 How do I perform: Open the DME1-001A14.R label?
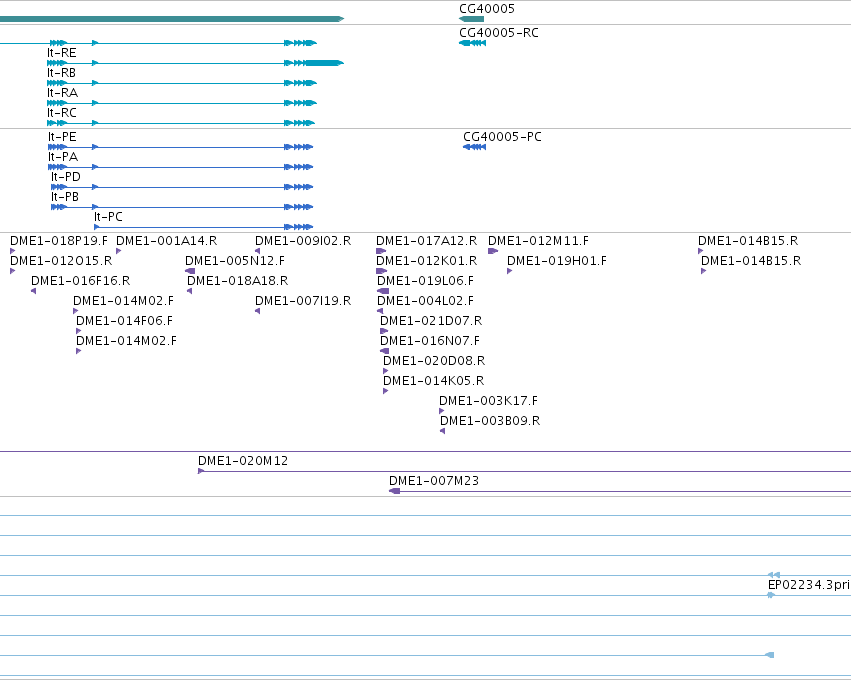click(x=166, y=241)
